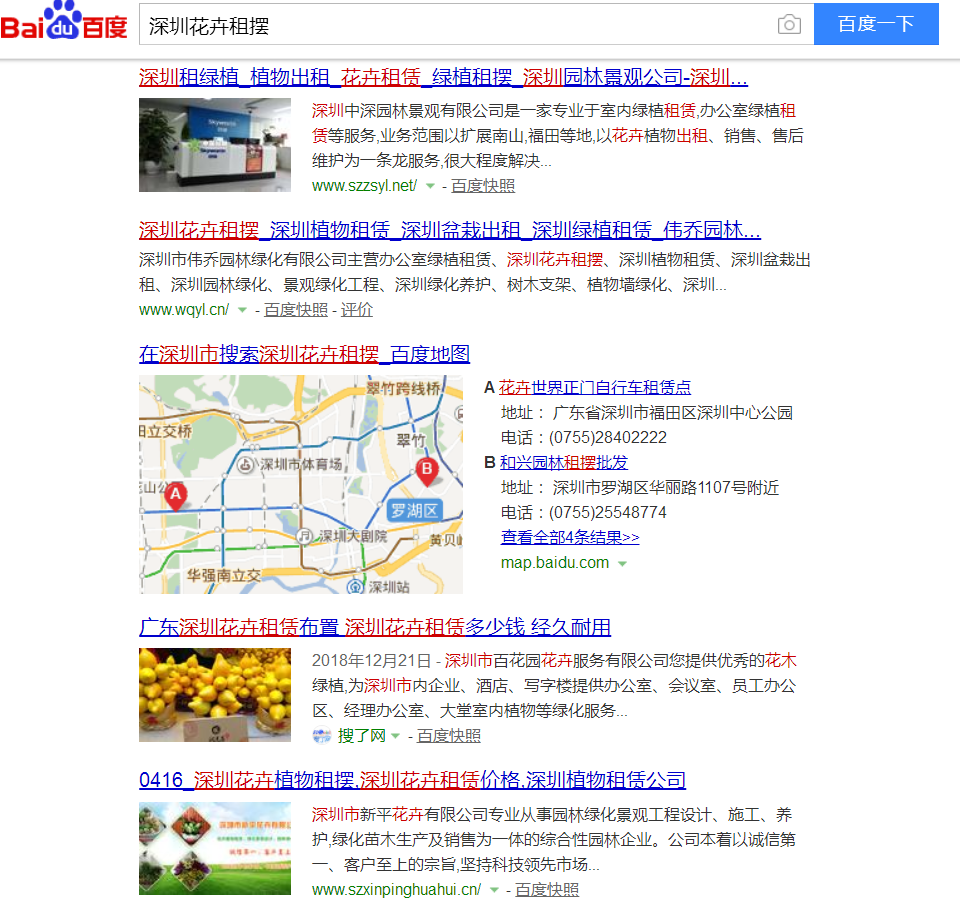Viewport: 960px width, 911px height.
Task: Click address 深圳市罗湖区华丽路1107号附近
Action: click(x=666, y=488)
